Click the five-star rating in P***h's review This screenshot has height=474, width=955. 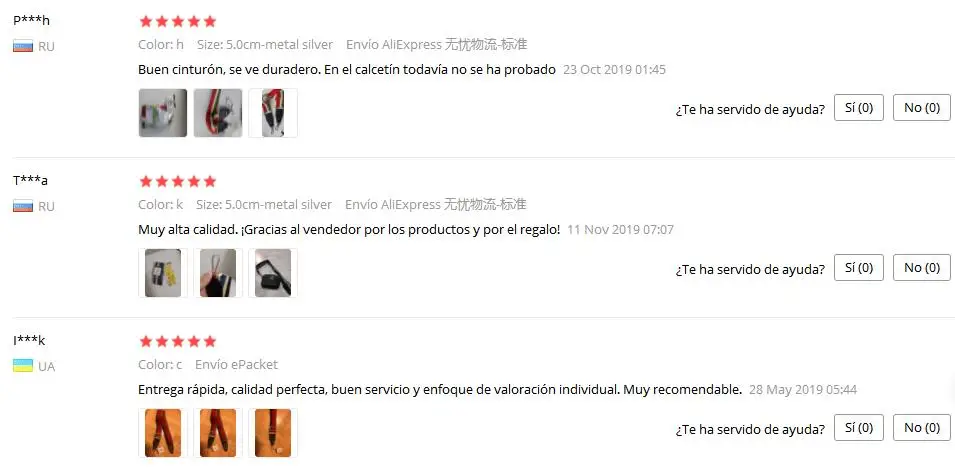pyautogui.click(x=178, y=22)
